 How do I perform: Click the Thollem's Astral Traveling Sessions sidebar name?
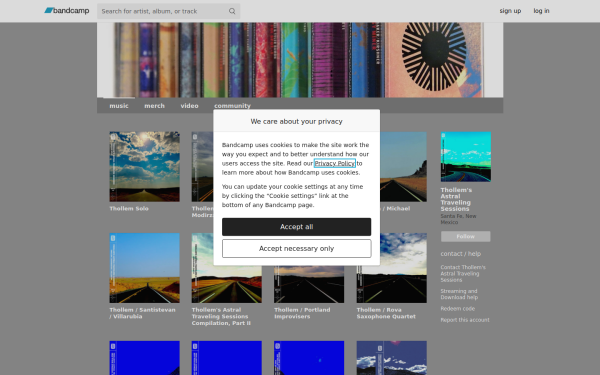(x=456, y=199)
